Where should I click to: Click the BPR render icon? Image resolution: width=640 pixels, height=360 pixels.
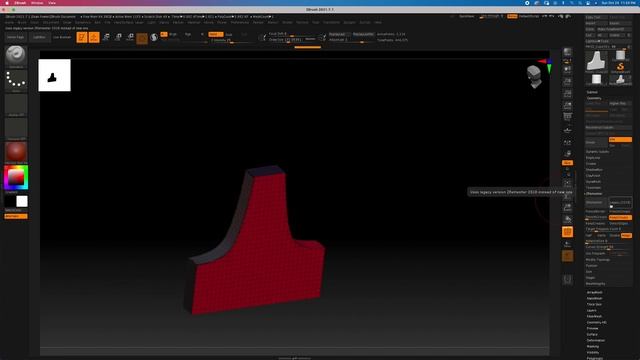point(567,52)
